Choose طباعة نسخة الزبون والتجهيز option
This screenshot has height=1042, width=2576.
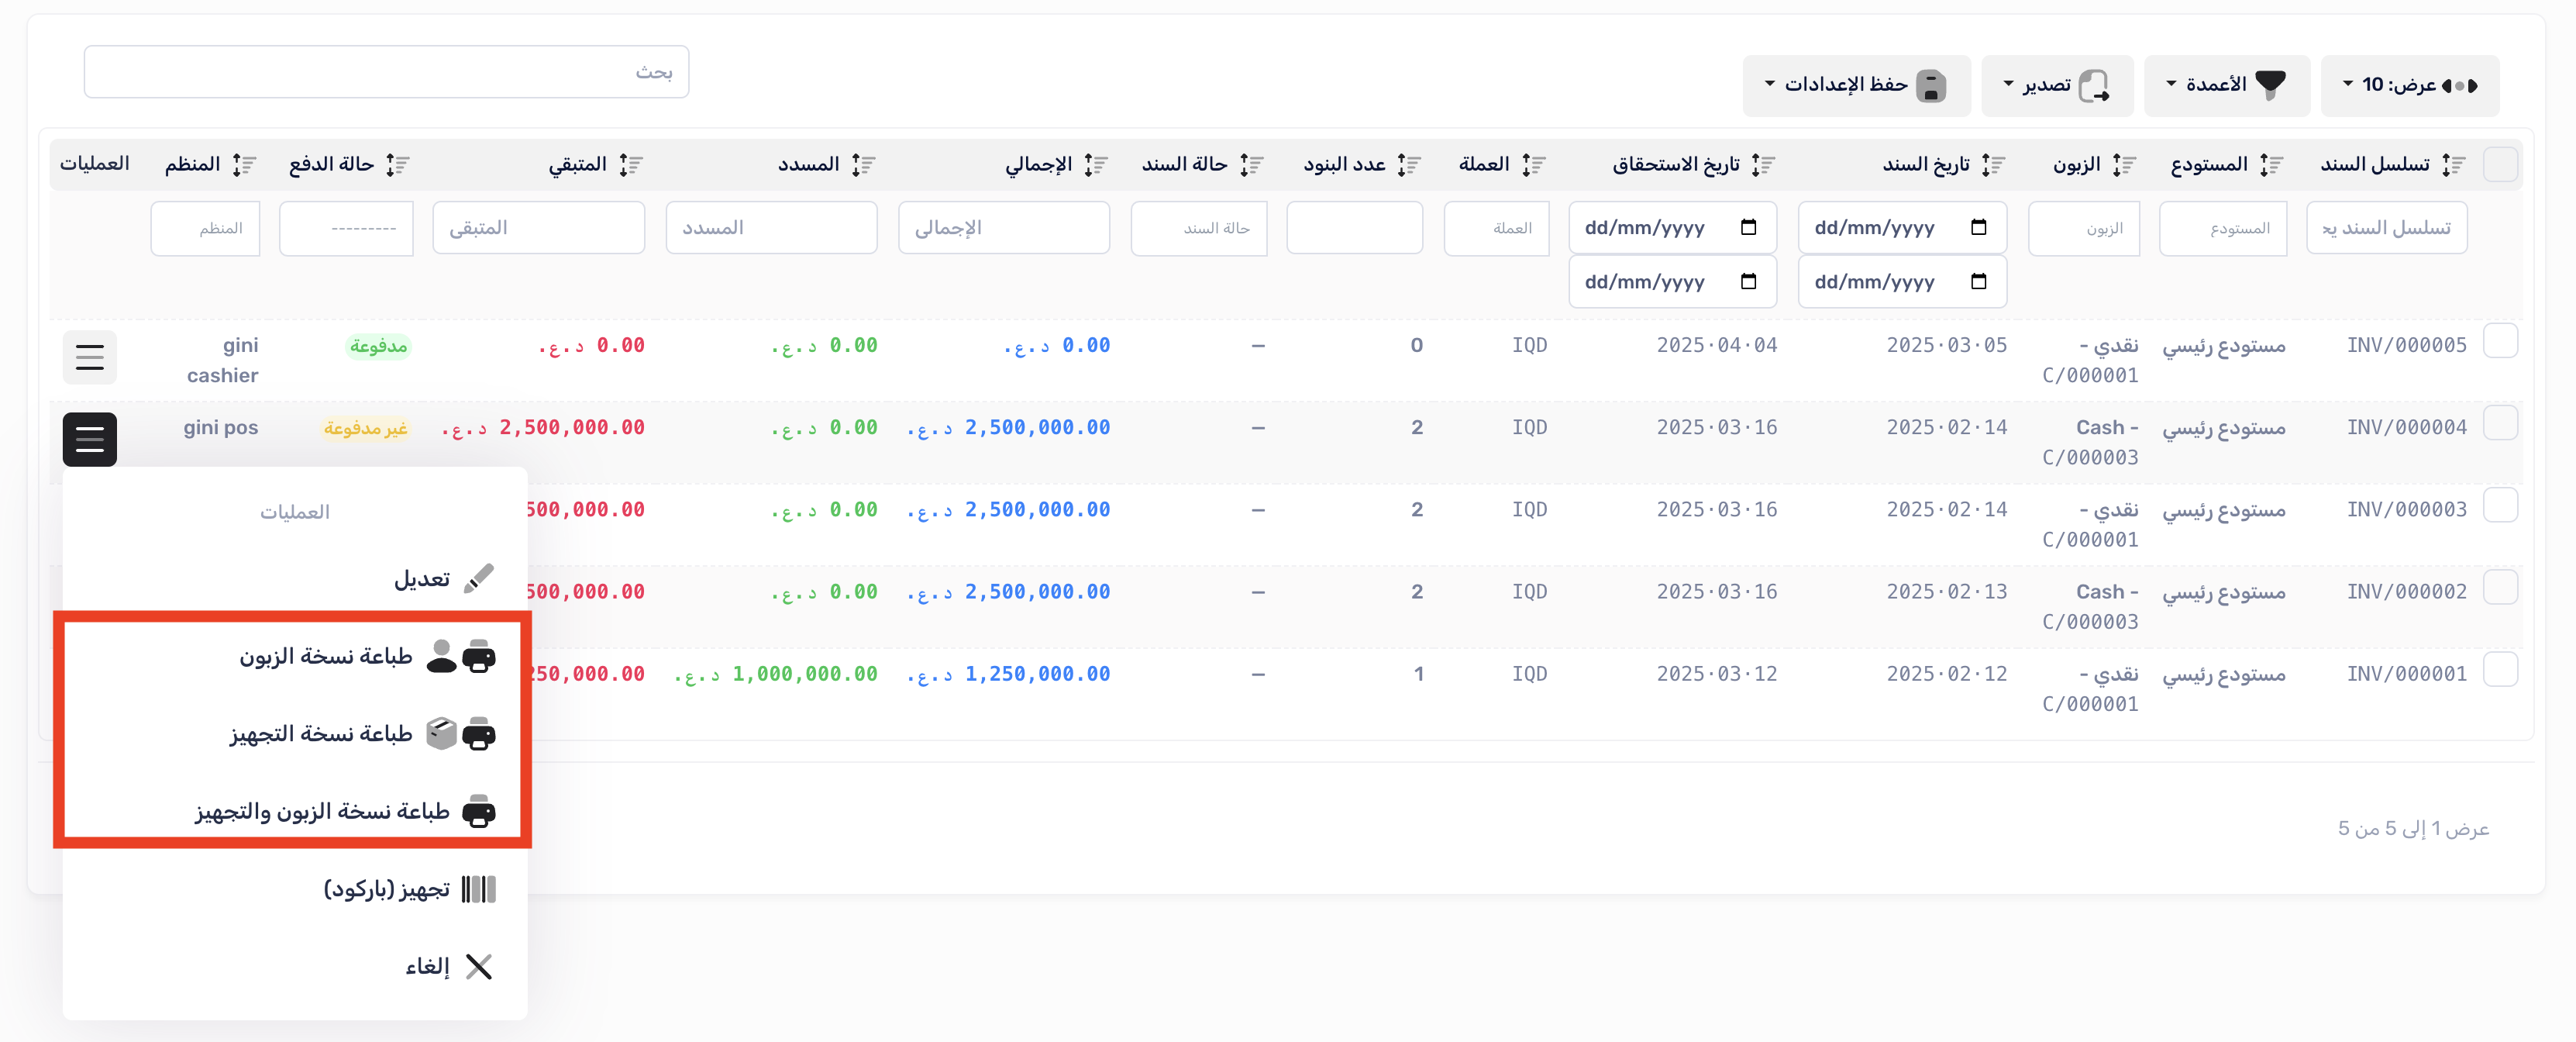coord(322,811)
